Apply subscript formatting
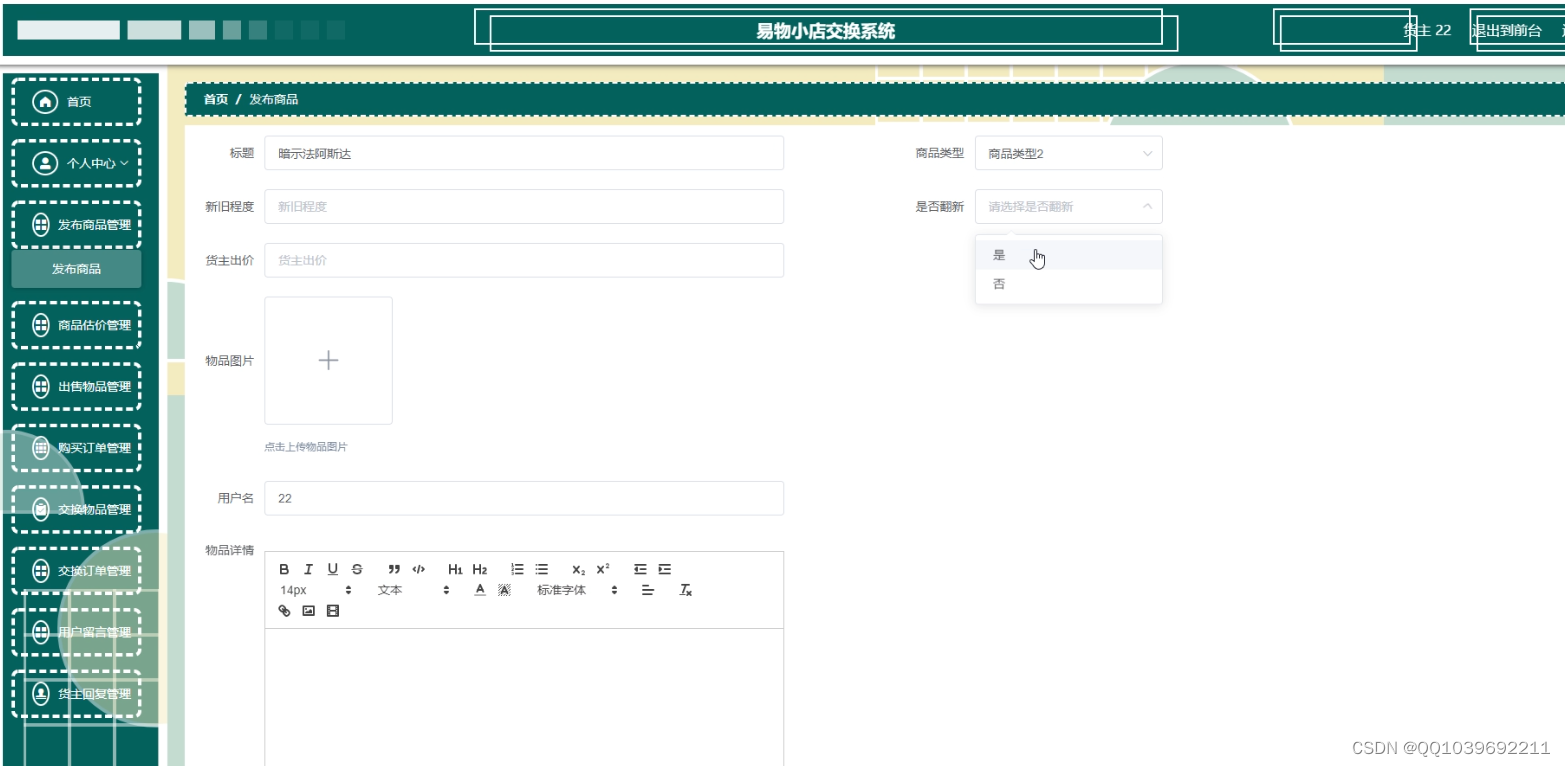Viewport: 1565px width, 766px height. point(578,569)
